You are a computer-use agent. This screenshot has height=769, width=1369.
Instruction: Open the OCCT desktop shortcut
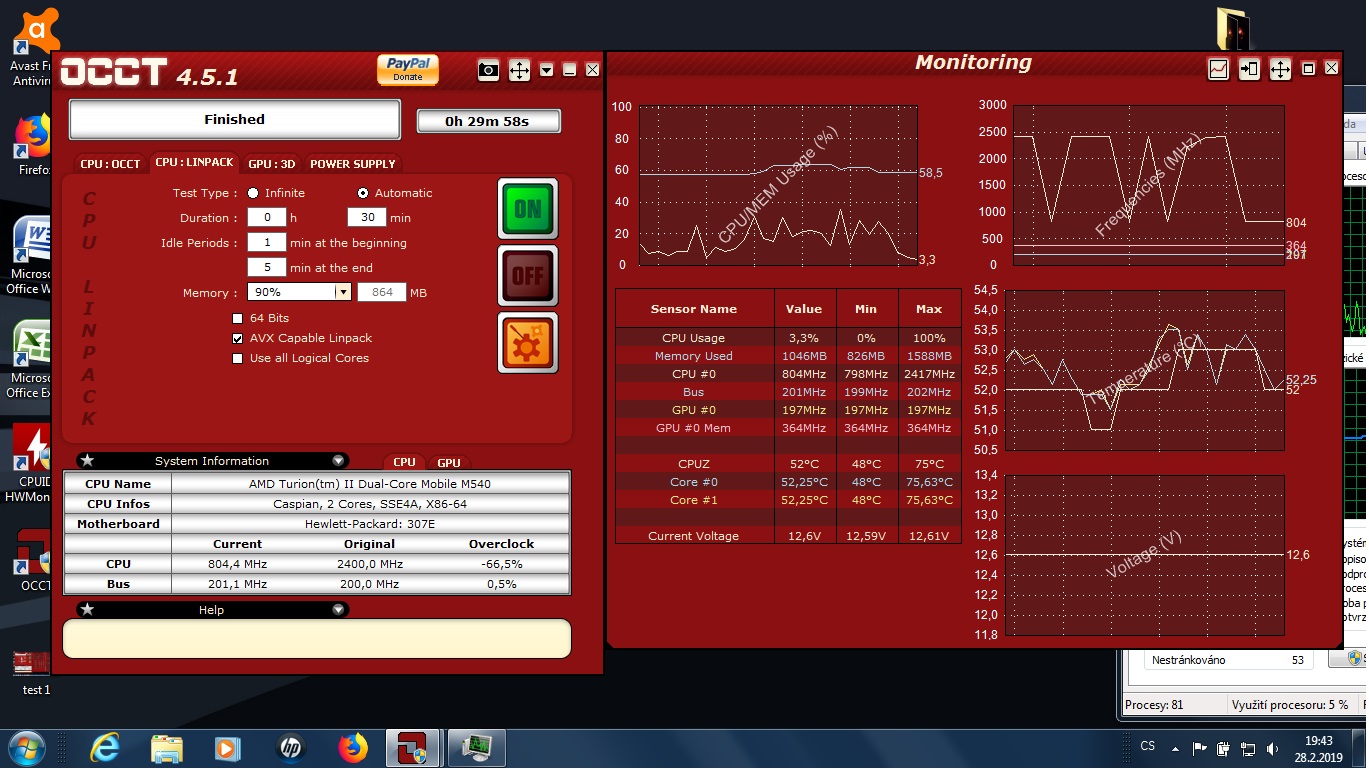(34, 560)
